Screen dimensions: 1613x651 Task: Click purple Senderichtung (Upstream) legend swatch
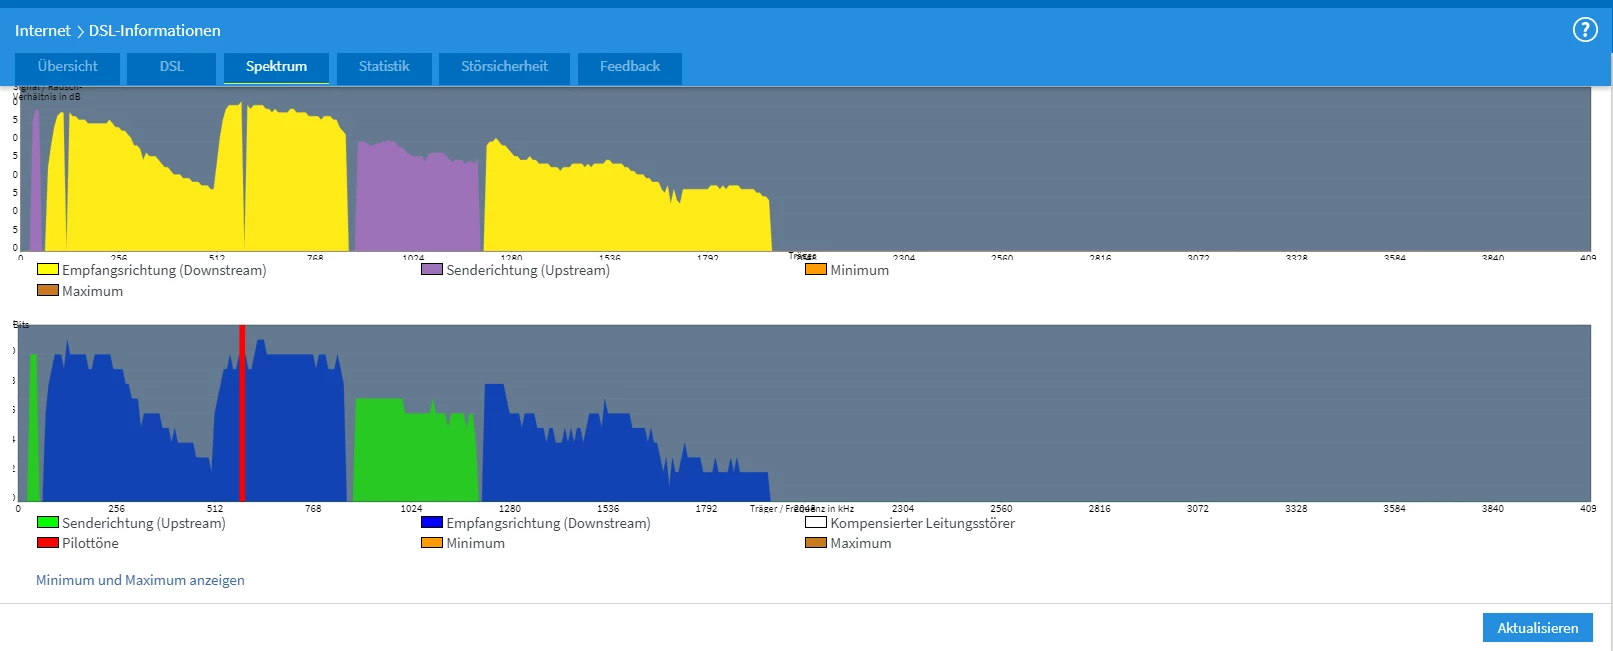pos(431,270)
